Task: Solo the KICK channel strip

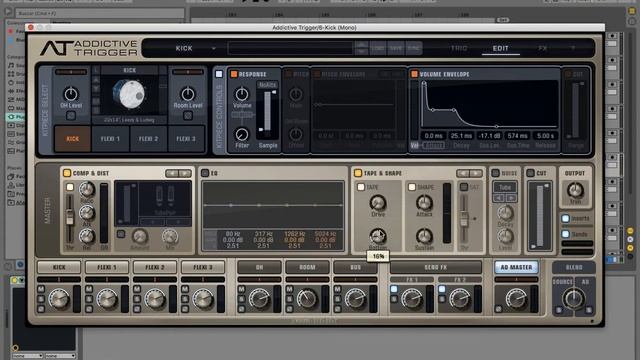Action: (x=41, y=299)
